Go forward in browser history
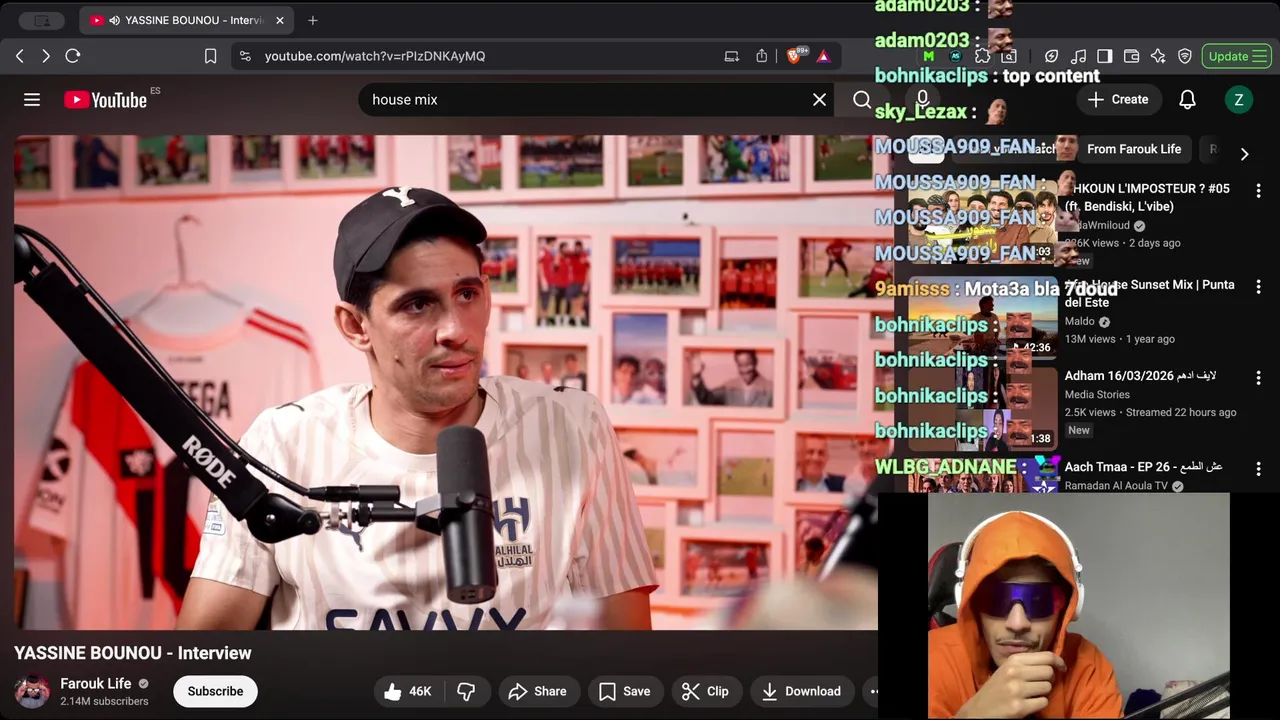 click(x=46, y=56)
